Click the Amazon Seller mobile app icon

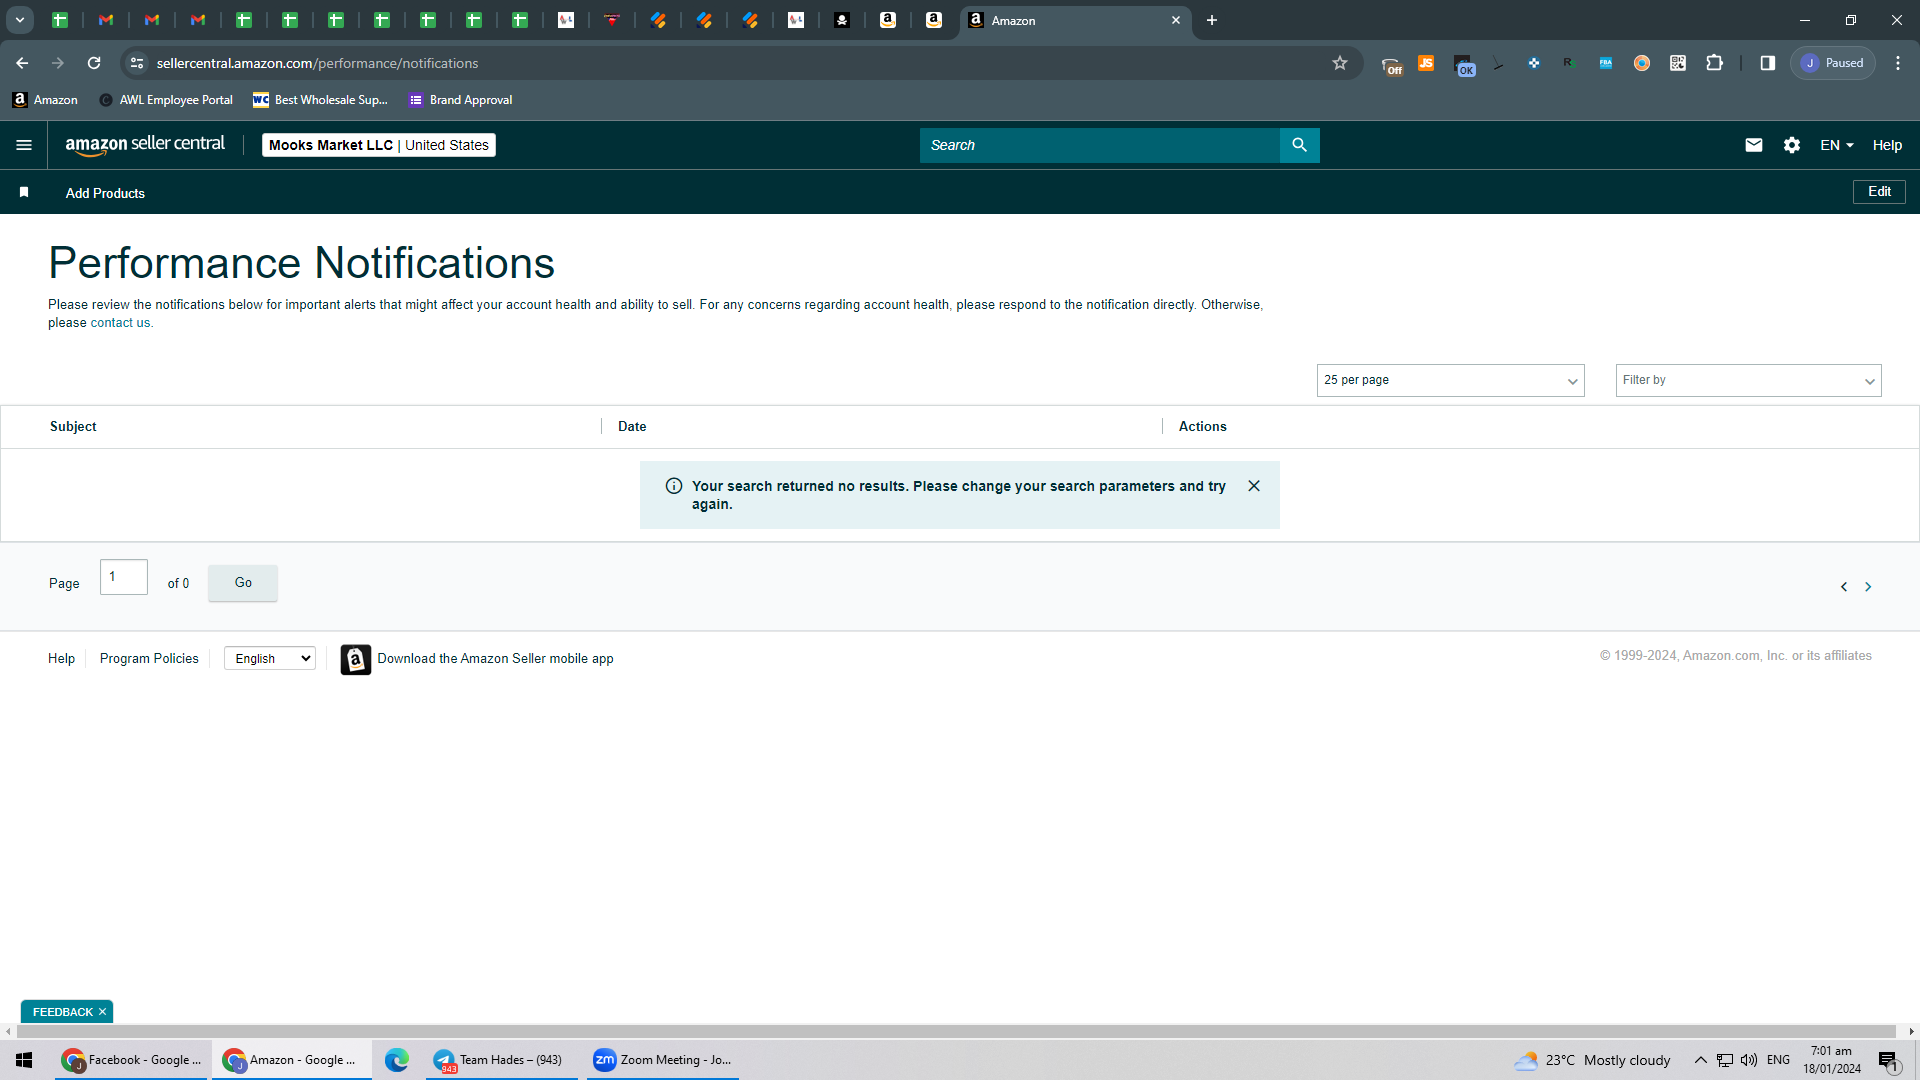(356, 659)
